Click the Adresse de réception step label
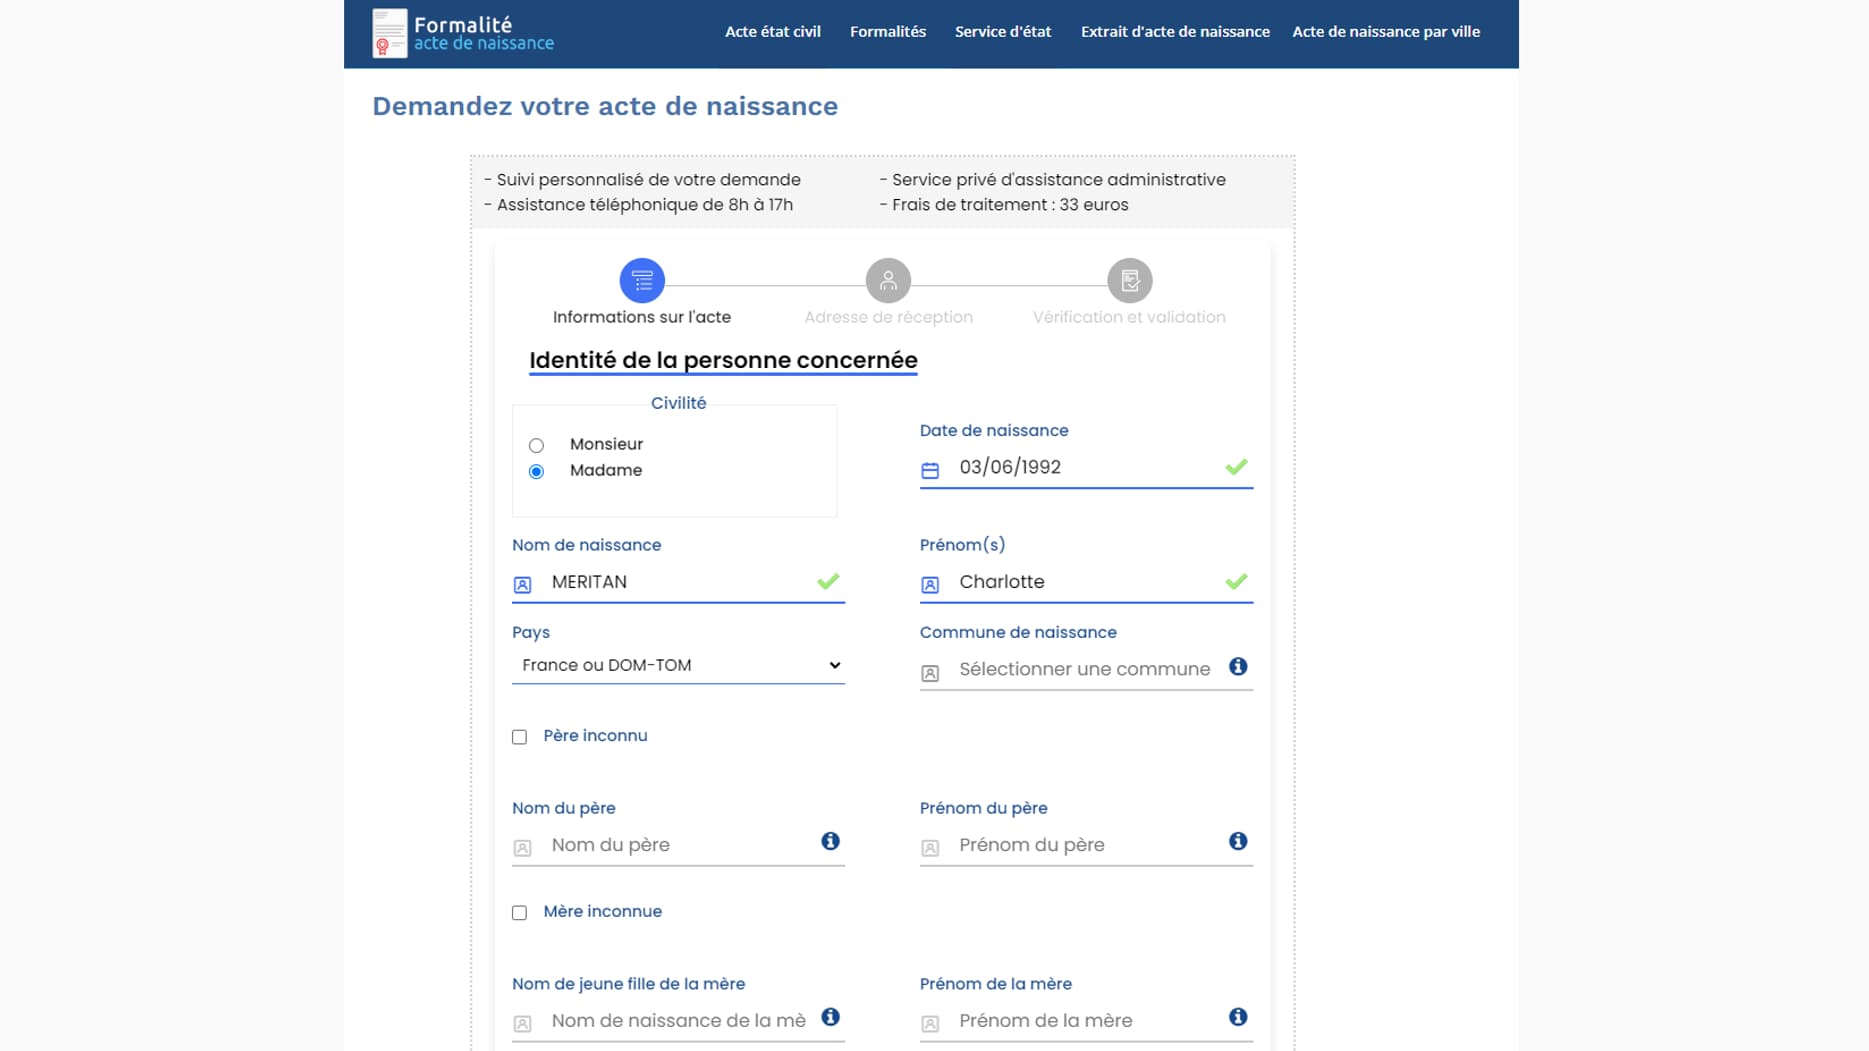The image size is (1869, 1051). click(888, 317)
